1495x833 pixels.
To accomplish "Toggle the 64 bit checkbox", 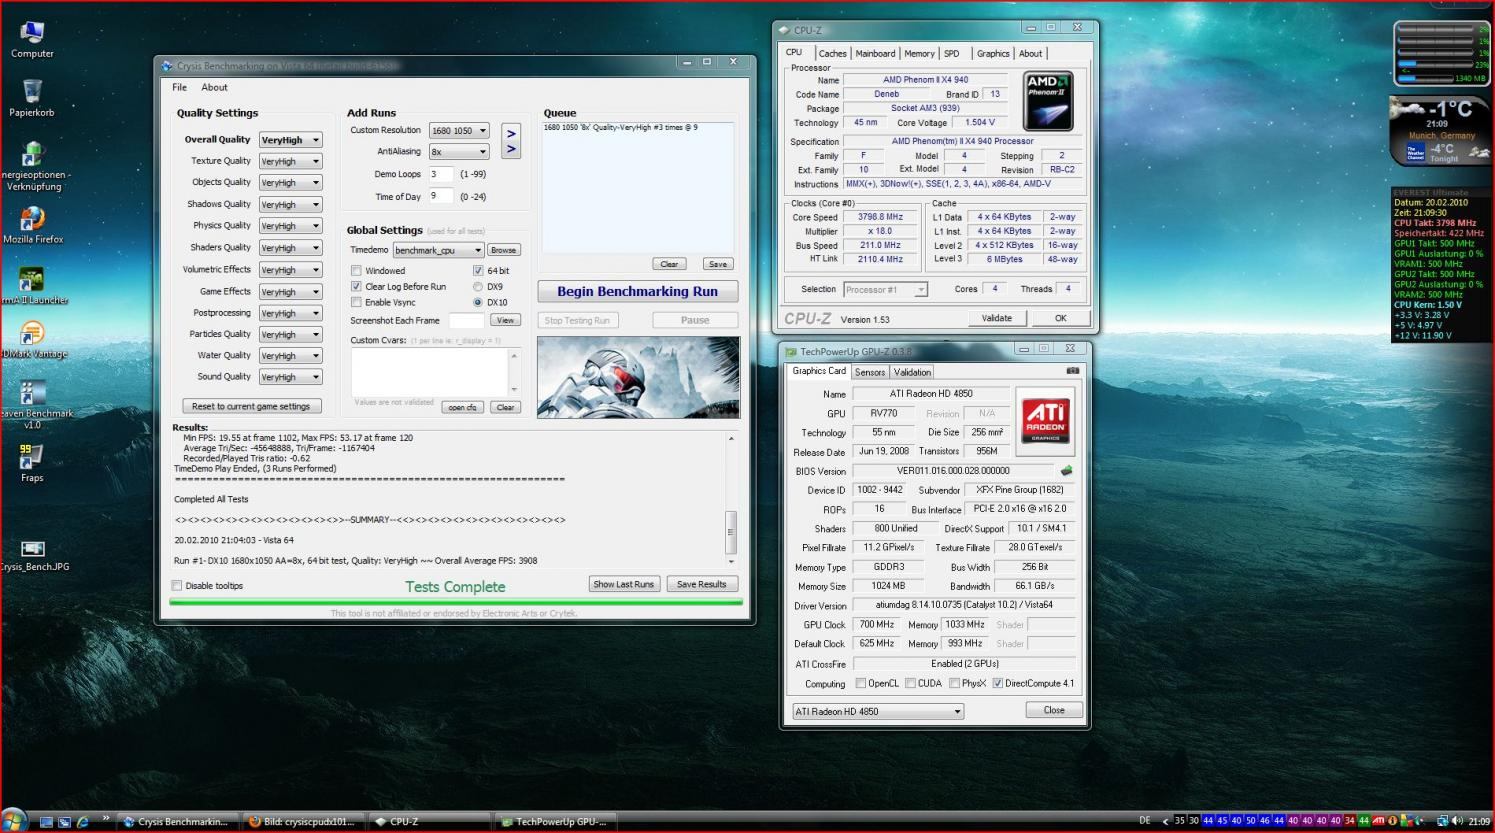I will point(478,270).
